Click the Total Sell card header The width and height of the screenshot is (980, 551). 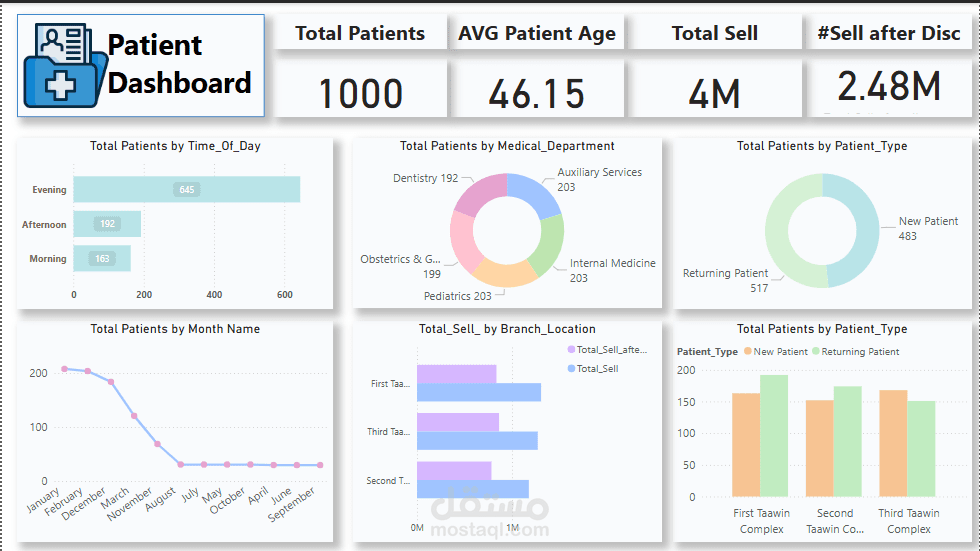click(714, 33)
